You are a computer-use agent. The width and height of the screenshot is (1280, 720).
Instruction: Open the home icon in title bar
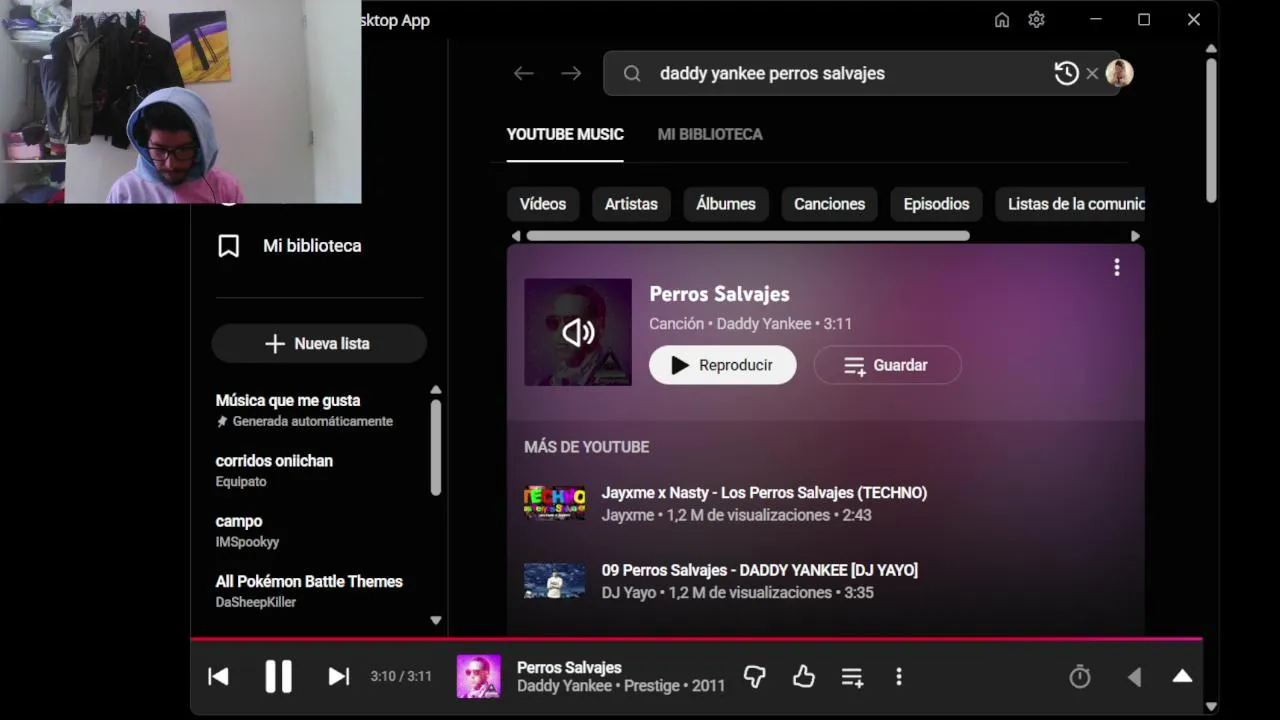coord(1002,20)
